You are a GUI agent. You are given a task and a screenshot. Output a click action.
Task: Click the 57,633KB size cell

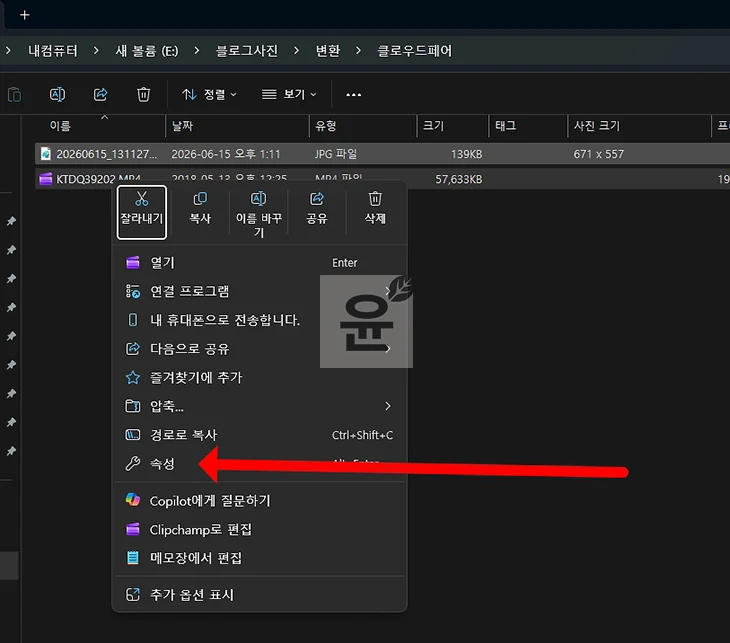(459, 179)
